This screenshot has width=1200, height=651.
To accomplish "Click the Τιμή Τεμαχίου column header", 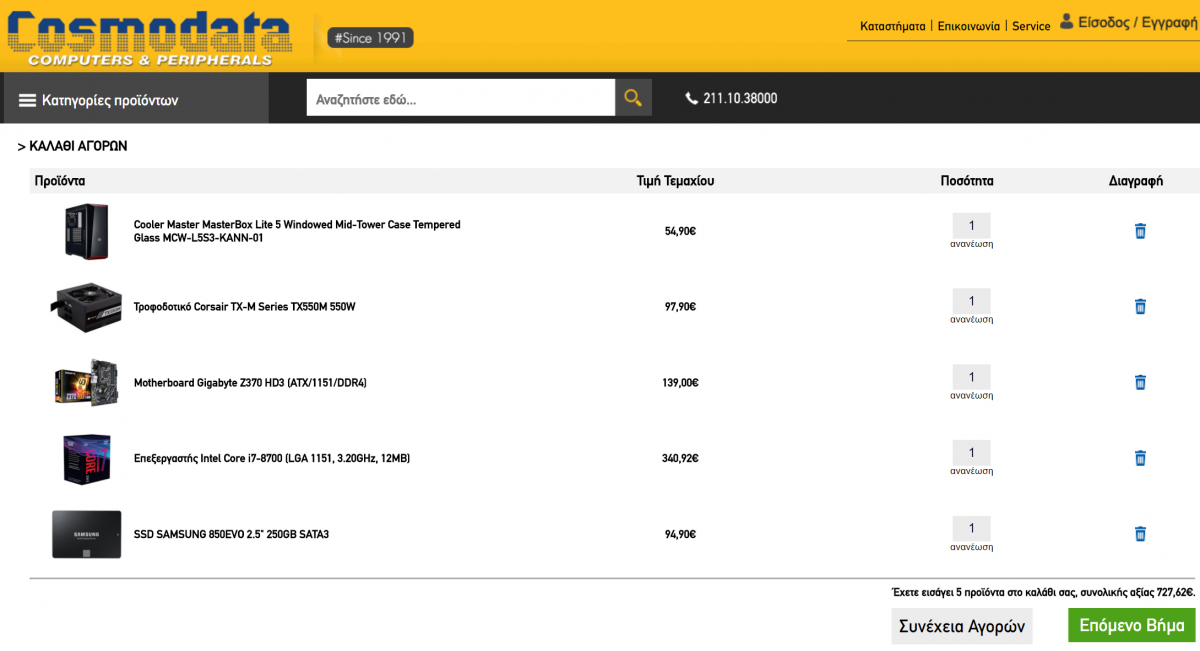I will pyautogui.click(x=676, y=181).
